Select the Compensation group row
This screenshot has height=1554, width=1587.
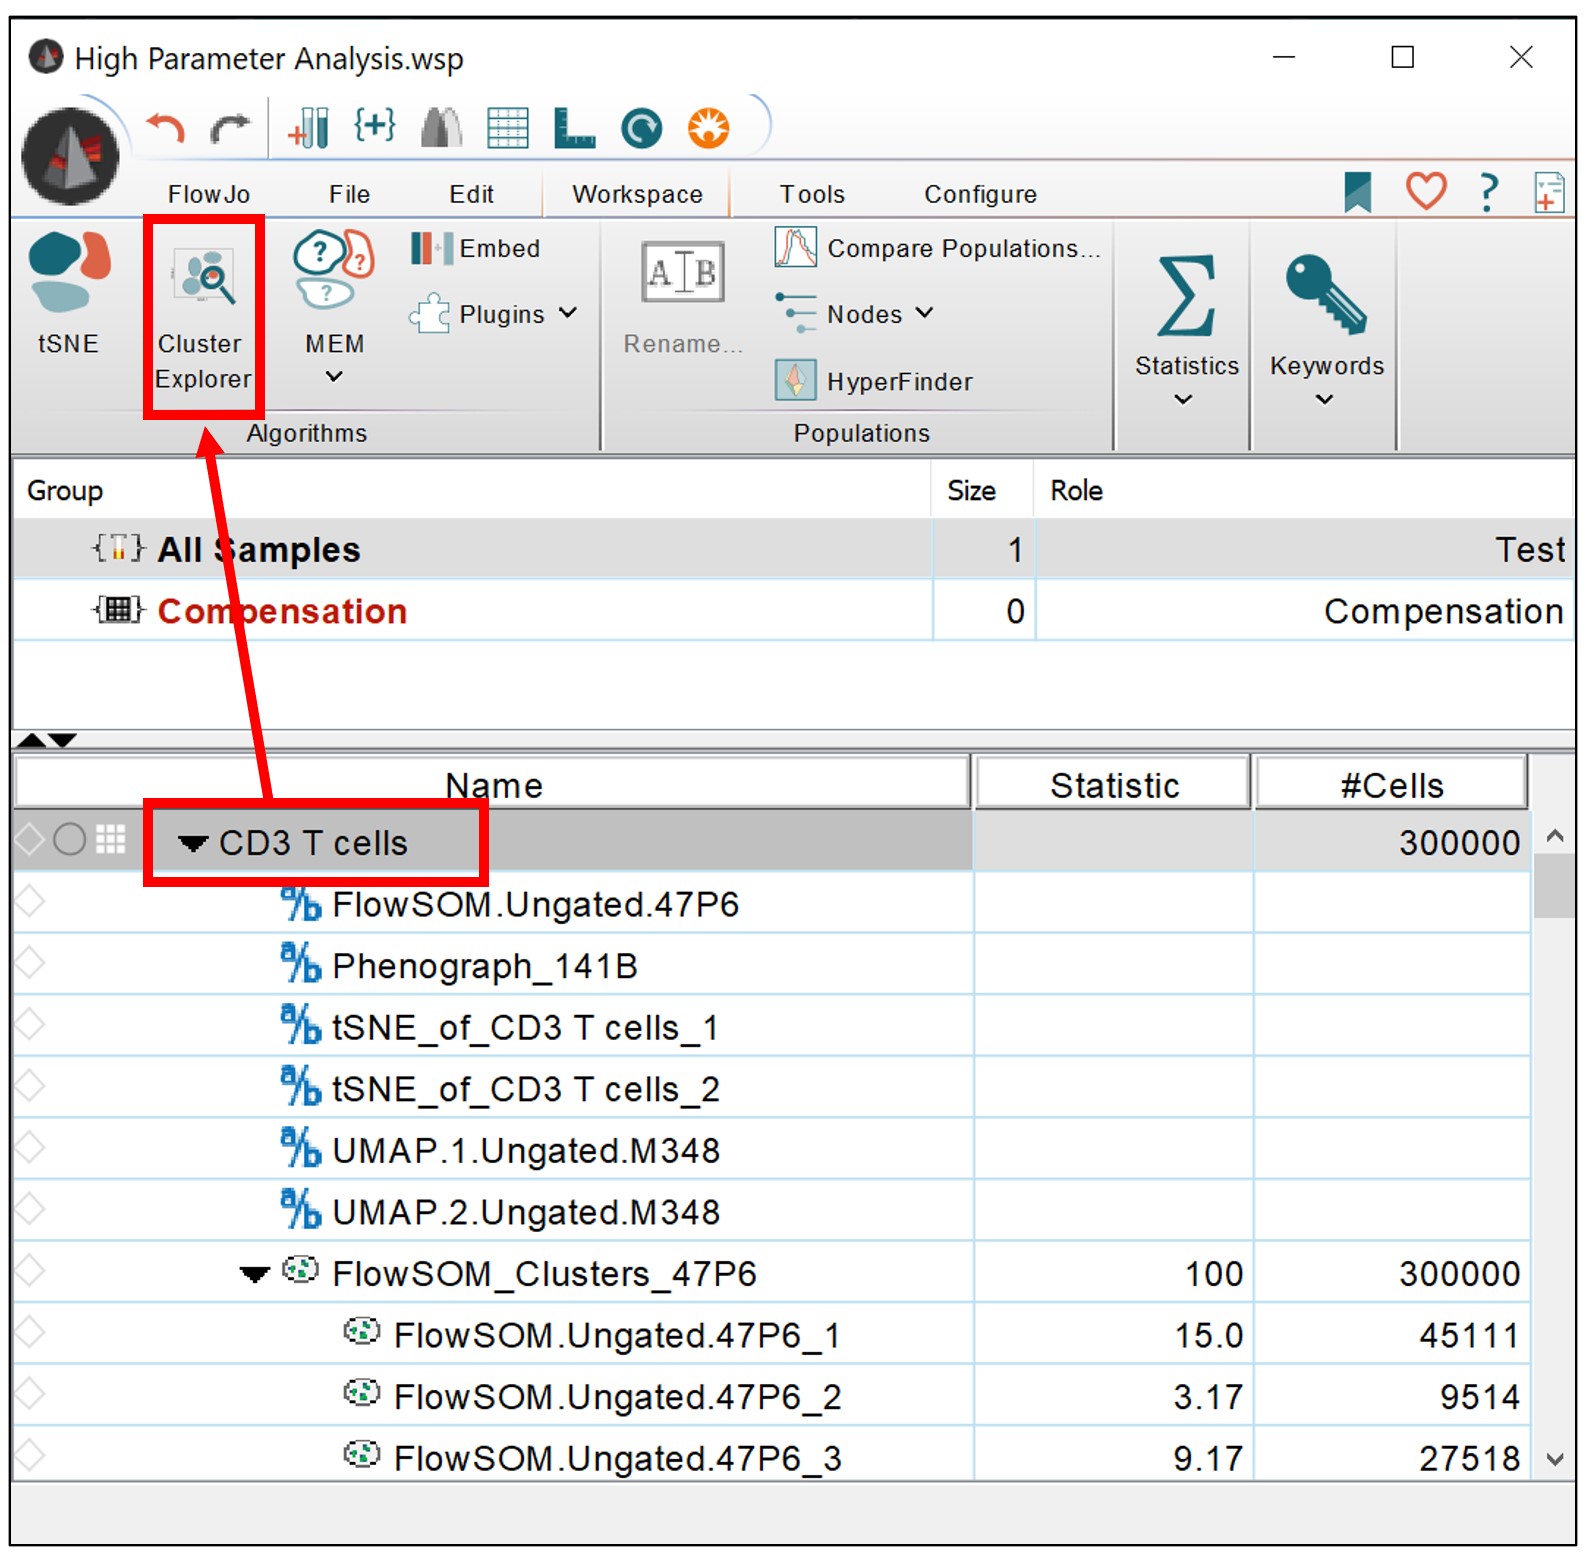point(282,611)
